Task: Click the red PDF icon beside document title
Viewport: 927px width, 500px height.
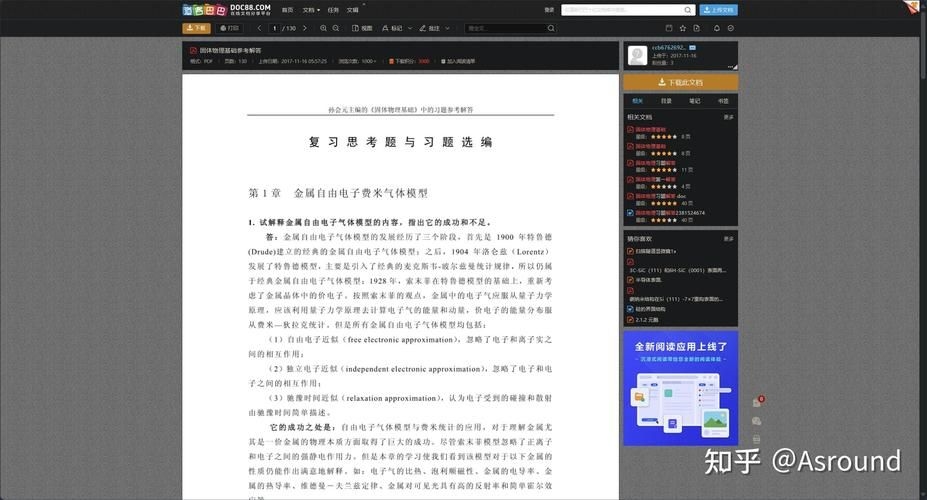Action: coord(193,50)
